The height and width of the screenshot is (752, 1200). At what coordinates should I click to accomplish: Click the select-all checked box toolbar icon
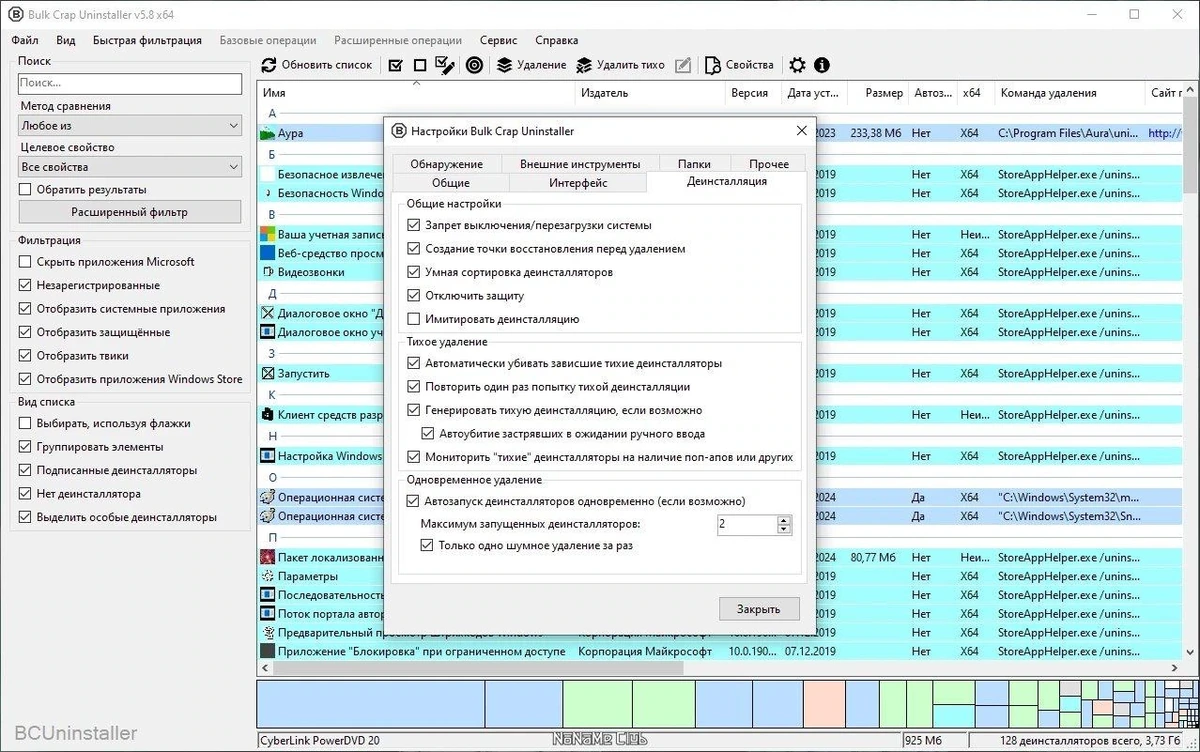395,65
